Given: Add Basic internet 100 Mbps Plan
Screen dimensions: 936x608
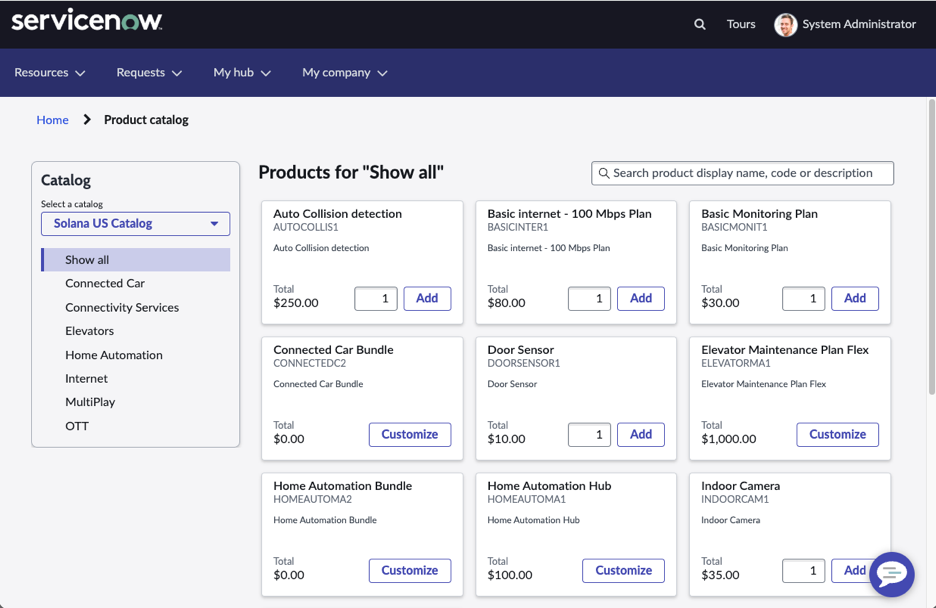Looking at the screenshot, I should (x=641, y=298).
